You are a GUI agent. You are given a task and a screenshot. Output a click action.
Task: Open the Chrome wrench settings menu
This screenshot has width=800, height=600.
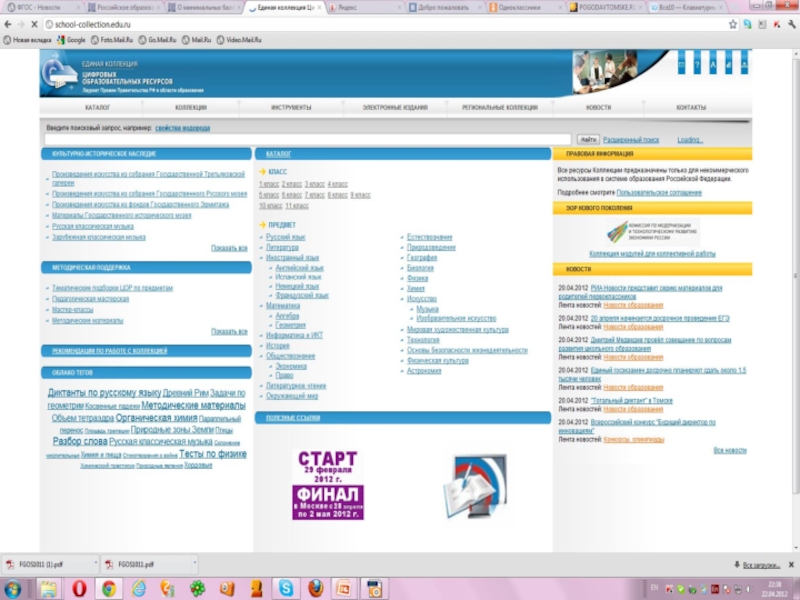(x=792, y=24)
